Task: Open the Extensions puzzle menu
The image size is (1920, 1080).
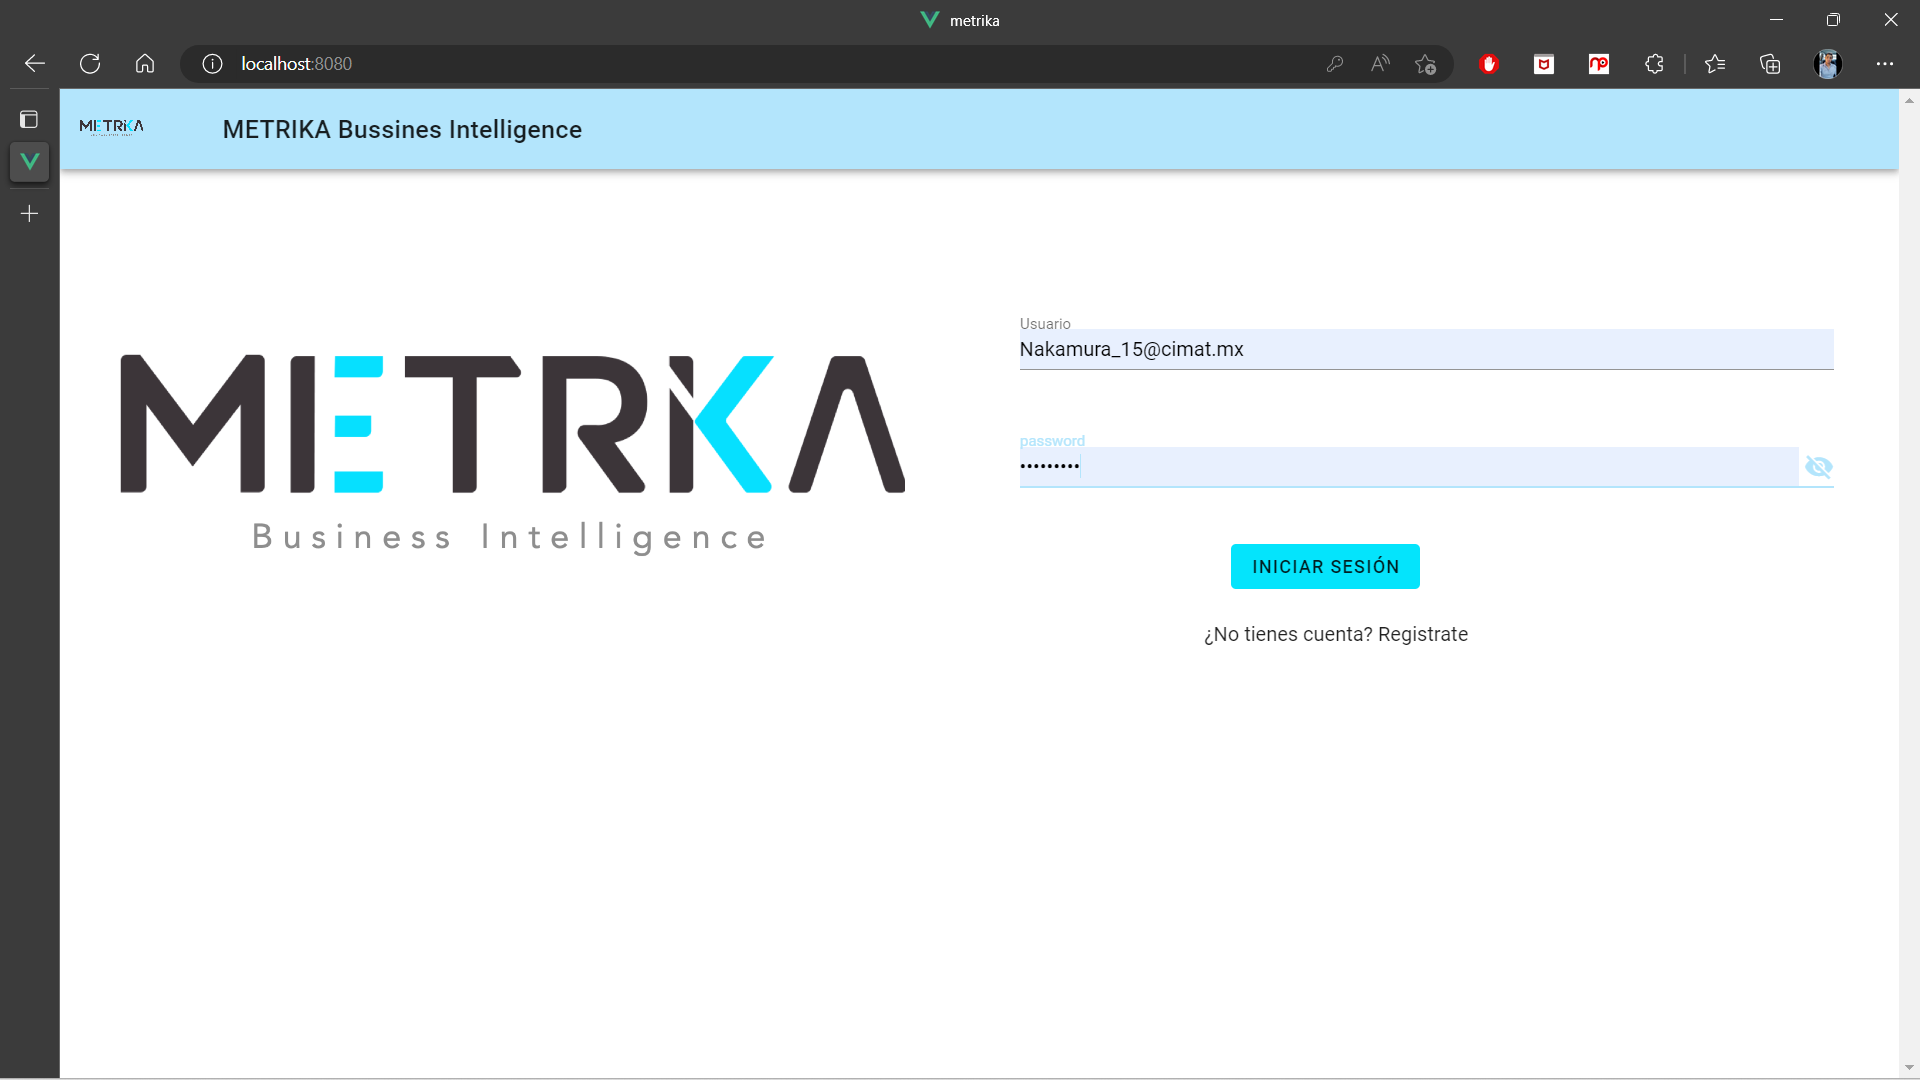Action: (1654, 63)
